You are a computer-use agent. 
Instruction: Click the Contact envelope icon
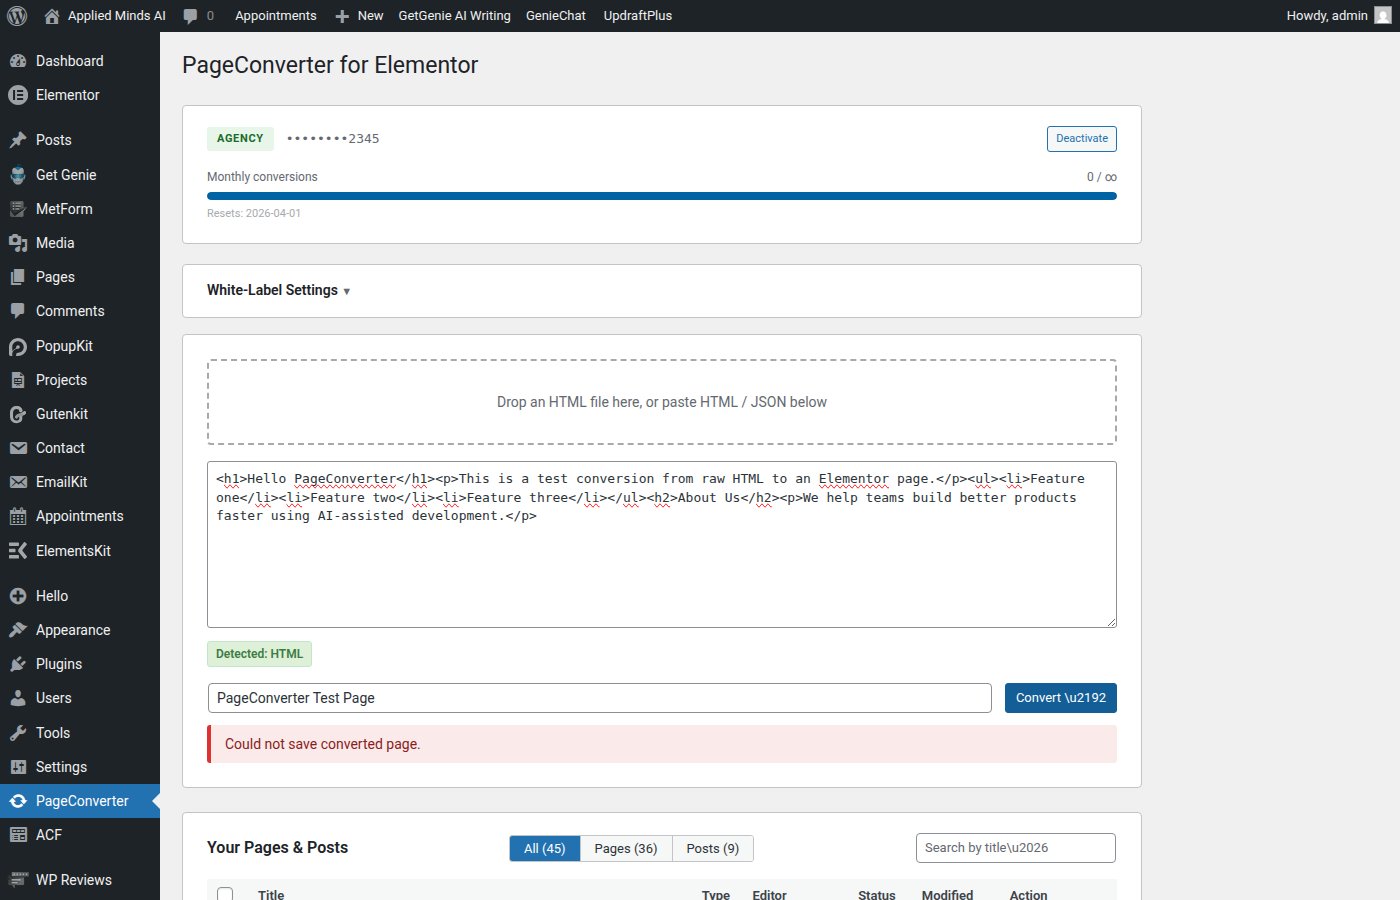[x=18, y=448]
